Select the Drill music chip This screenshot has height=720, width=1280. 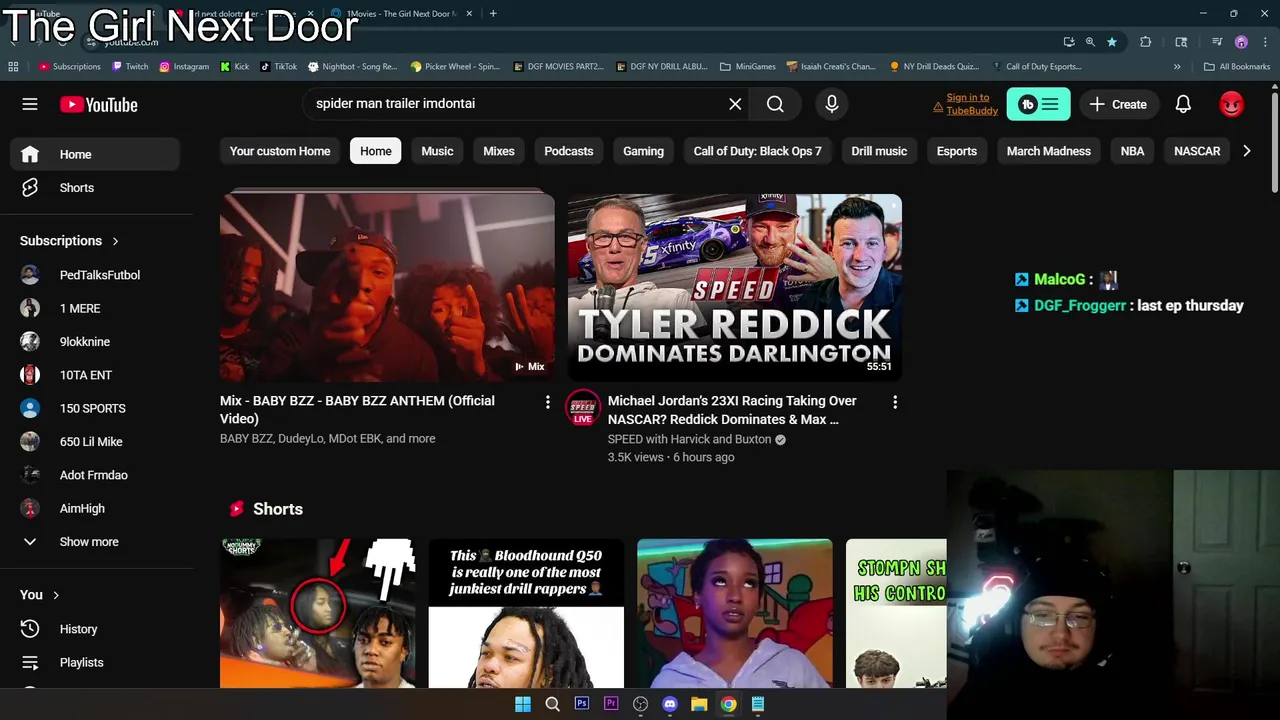point(879,151)
